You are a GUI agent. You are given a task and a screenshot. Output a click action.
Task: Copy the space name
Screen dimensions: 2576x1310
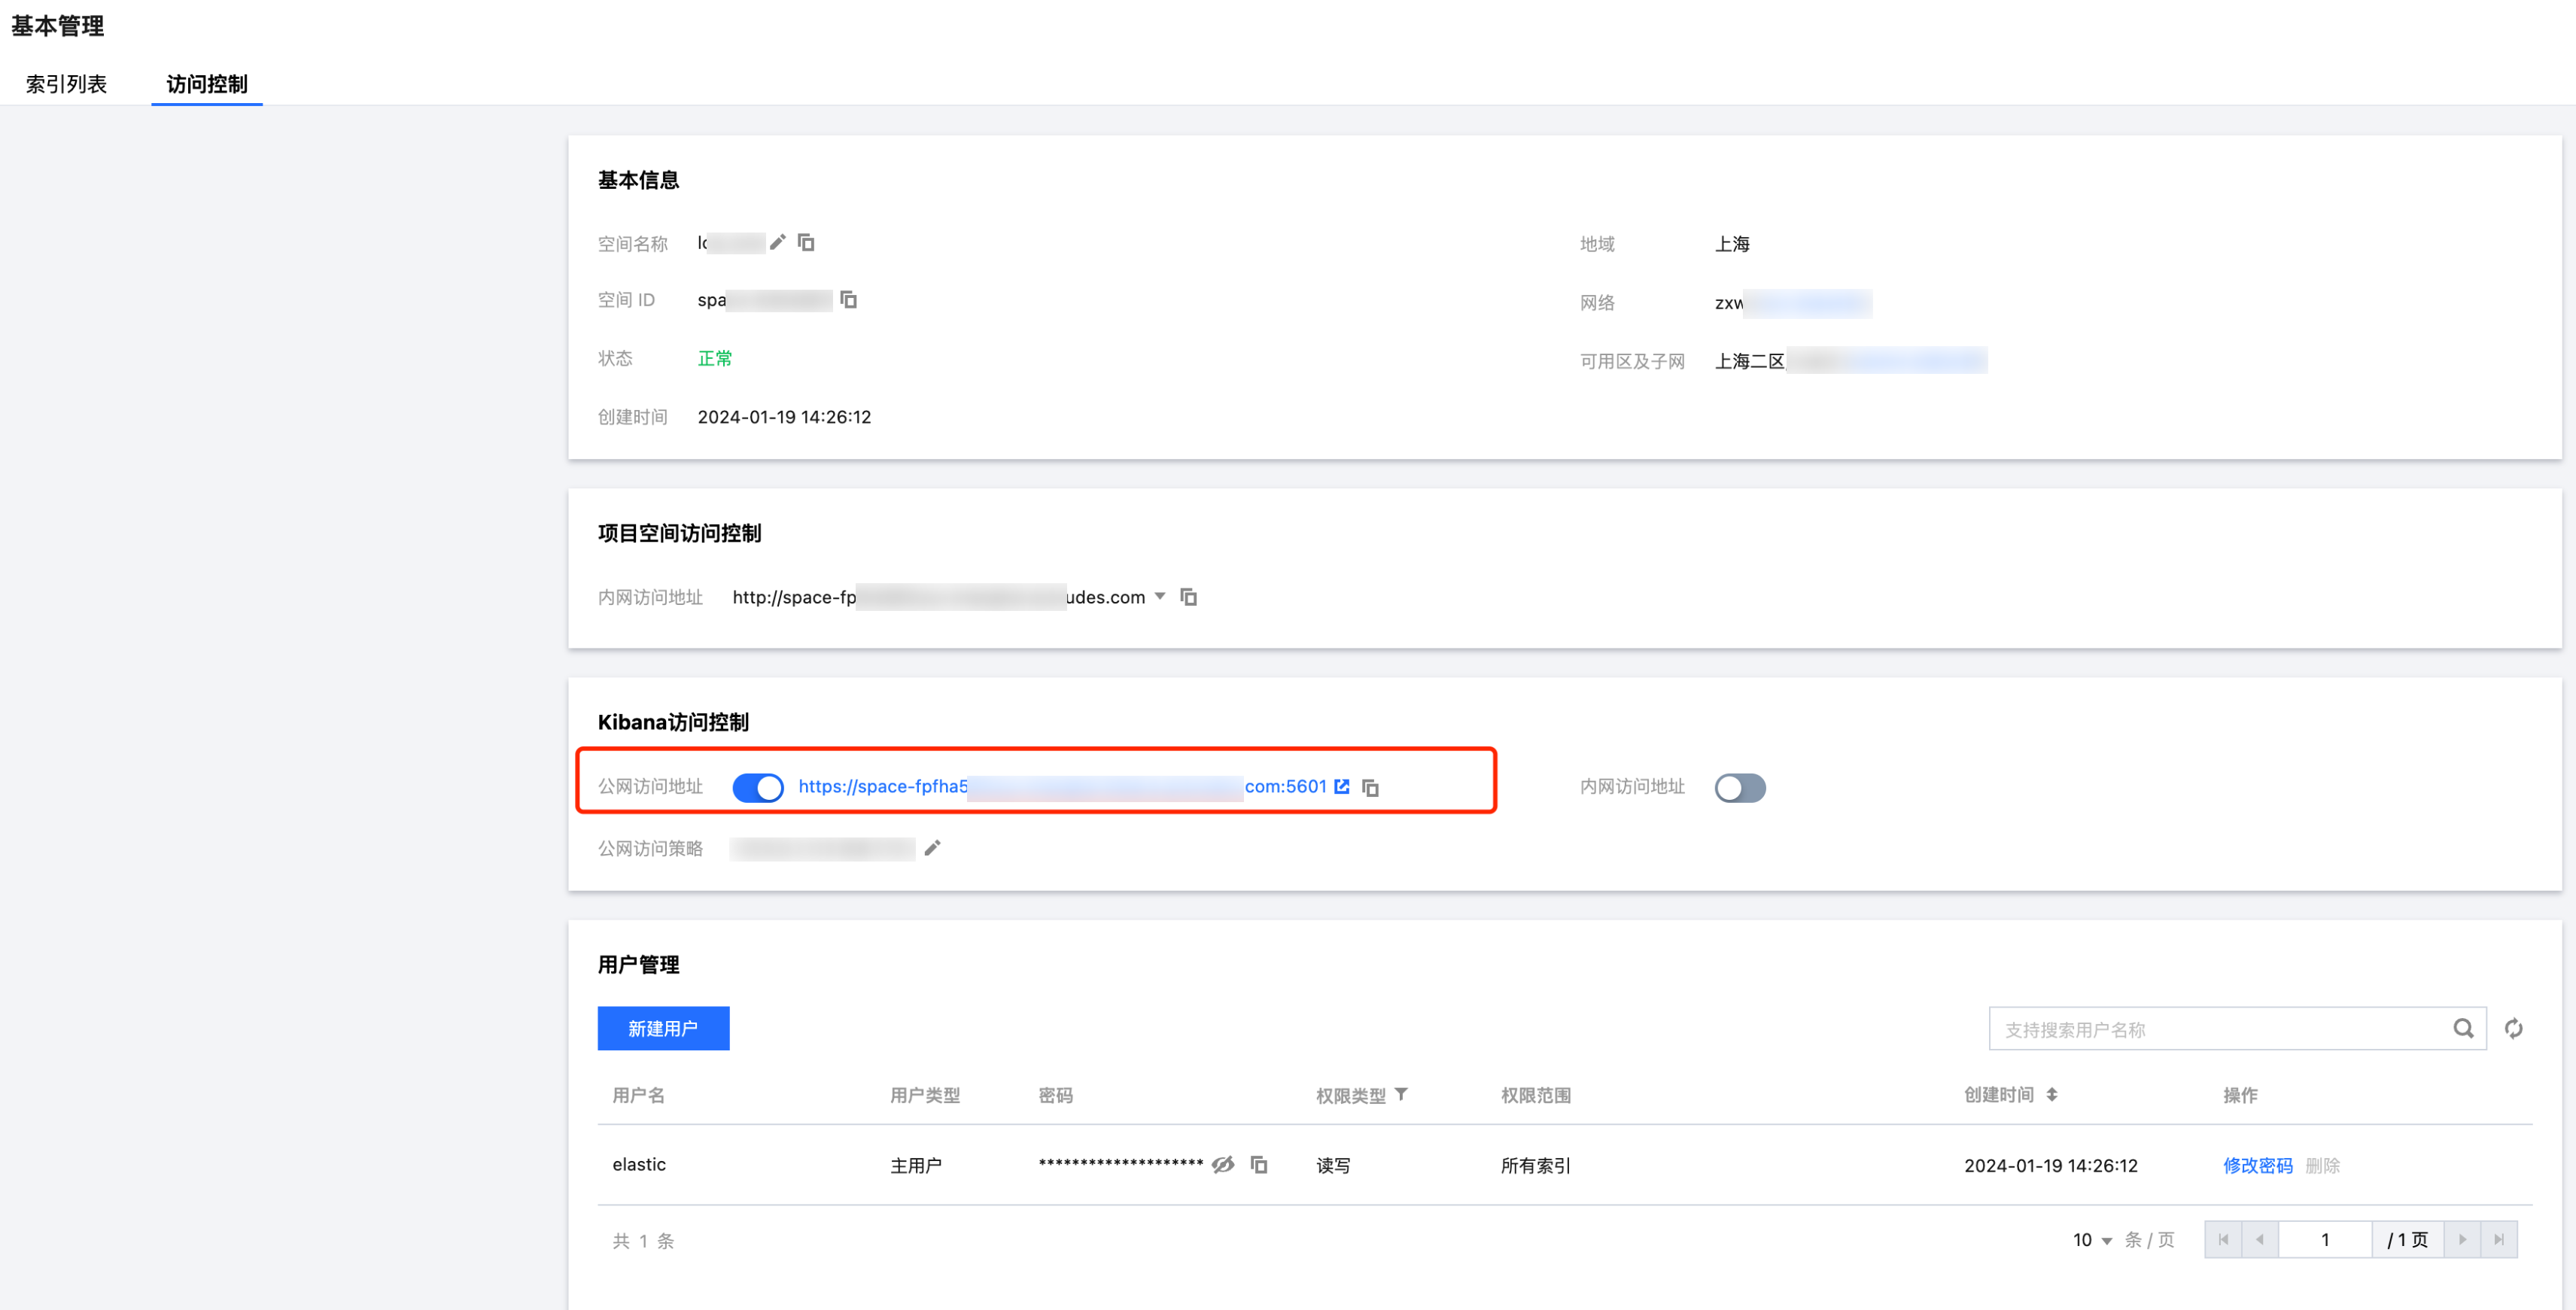click(x=806, y=242)
